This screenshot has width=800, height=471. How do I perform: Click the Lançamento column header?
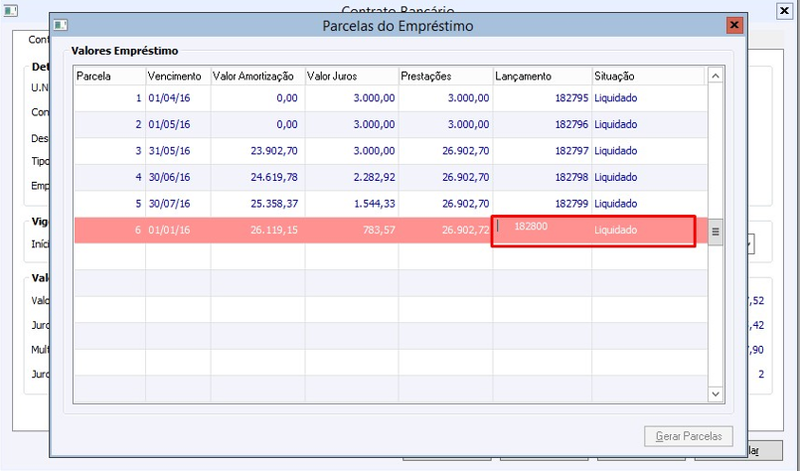point(542,76)
